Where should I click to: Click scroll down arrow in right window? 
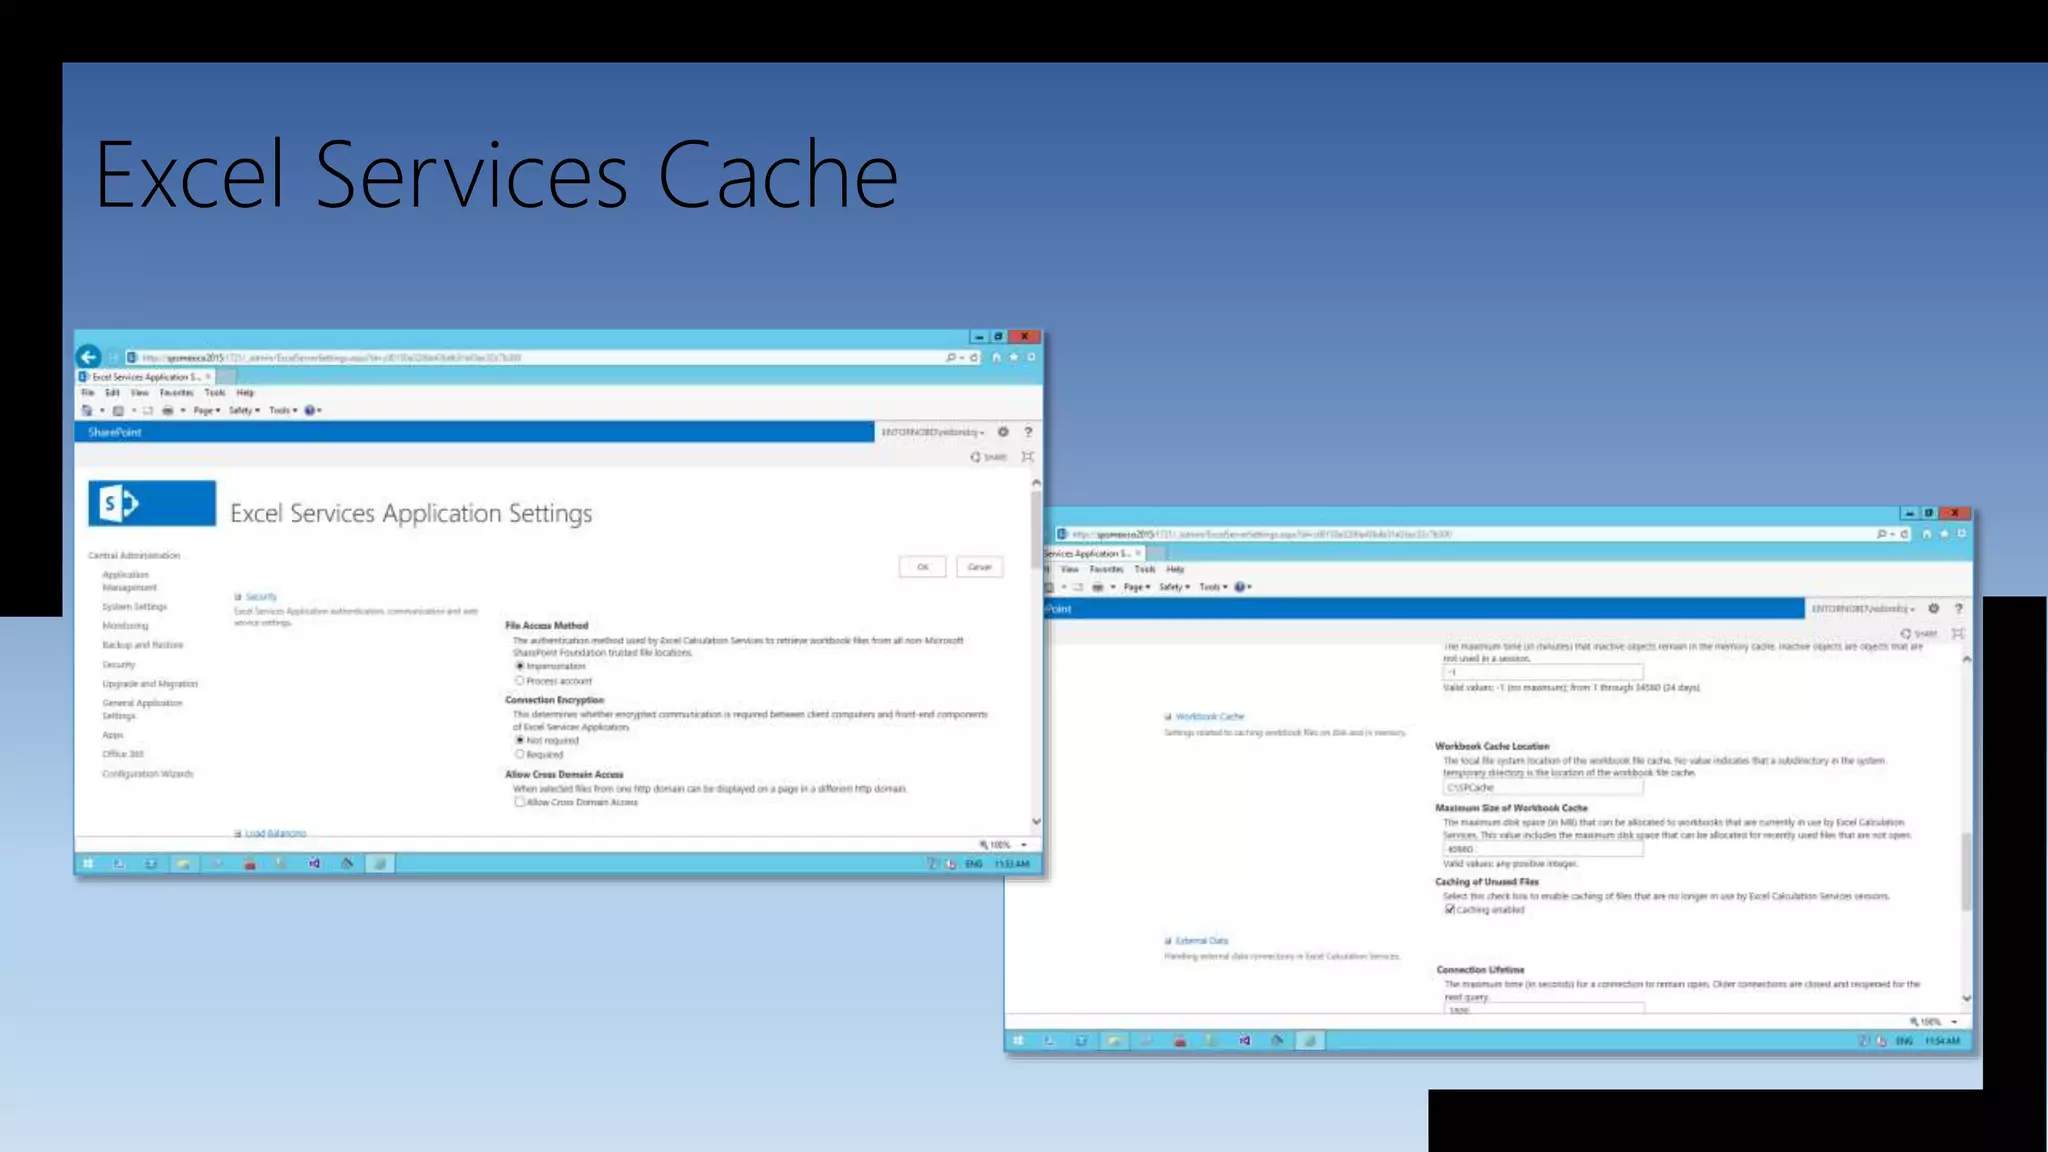(1966, 998)
